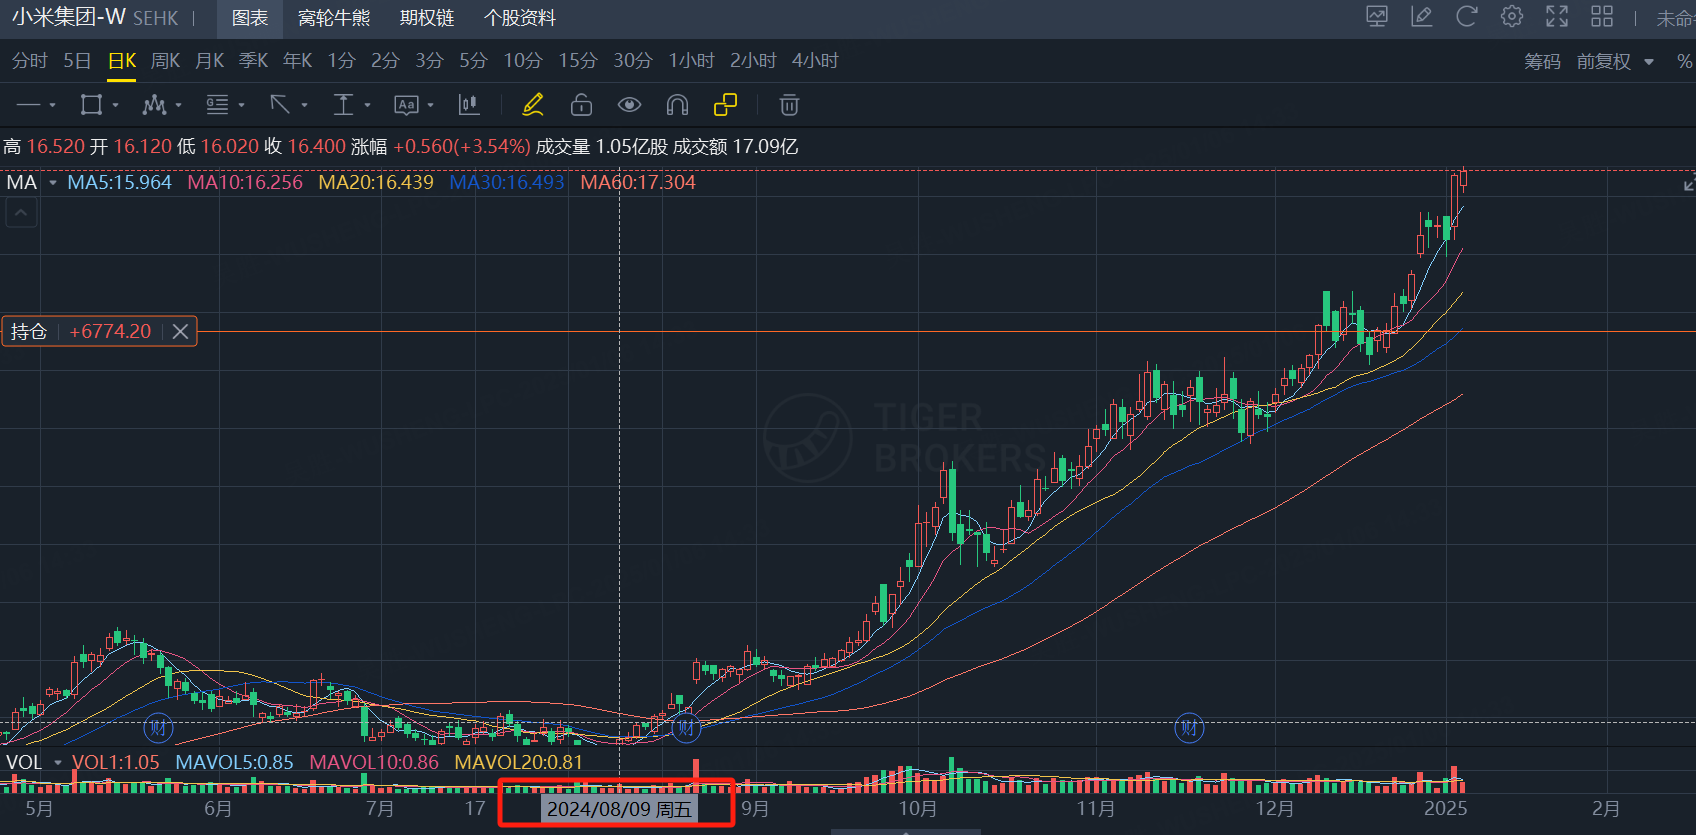
Task: Open the measure tool dropdown arrow
Action: pyautogui.click(x=367, y=105)
